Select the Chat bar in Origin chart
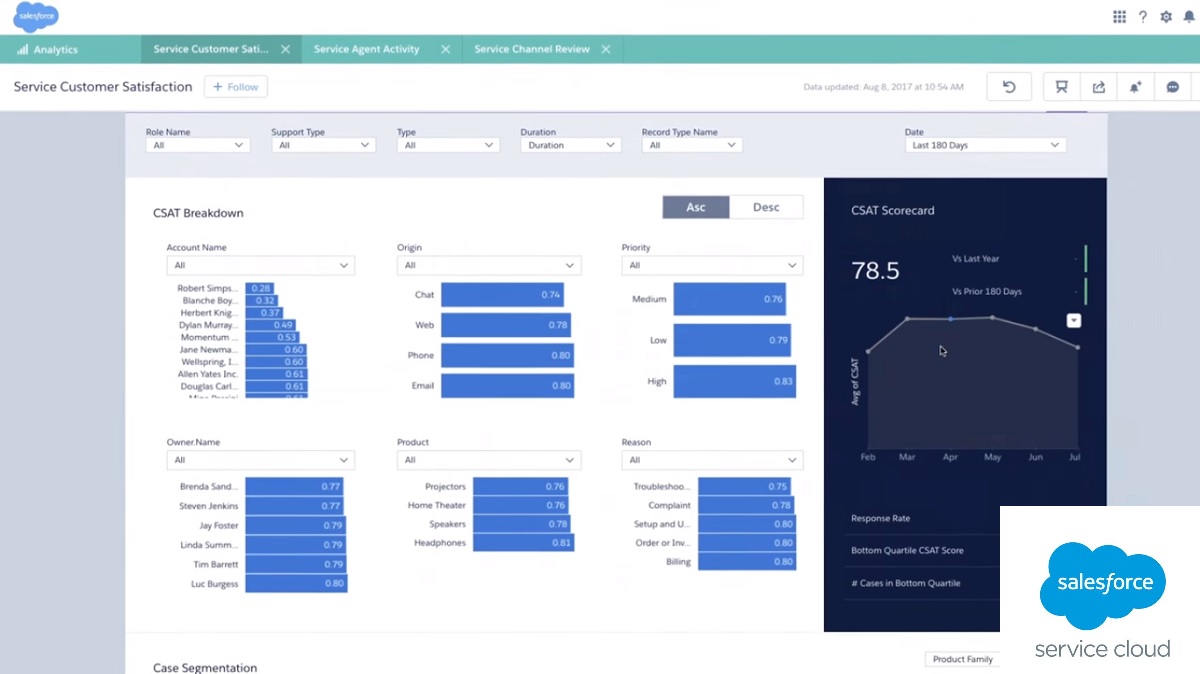 click(502, 295)
